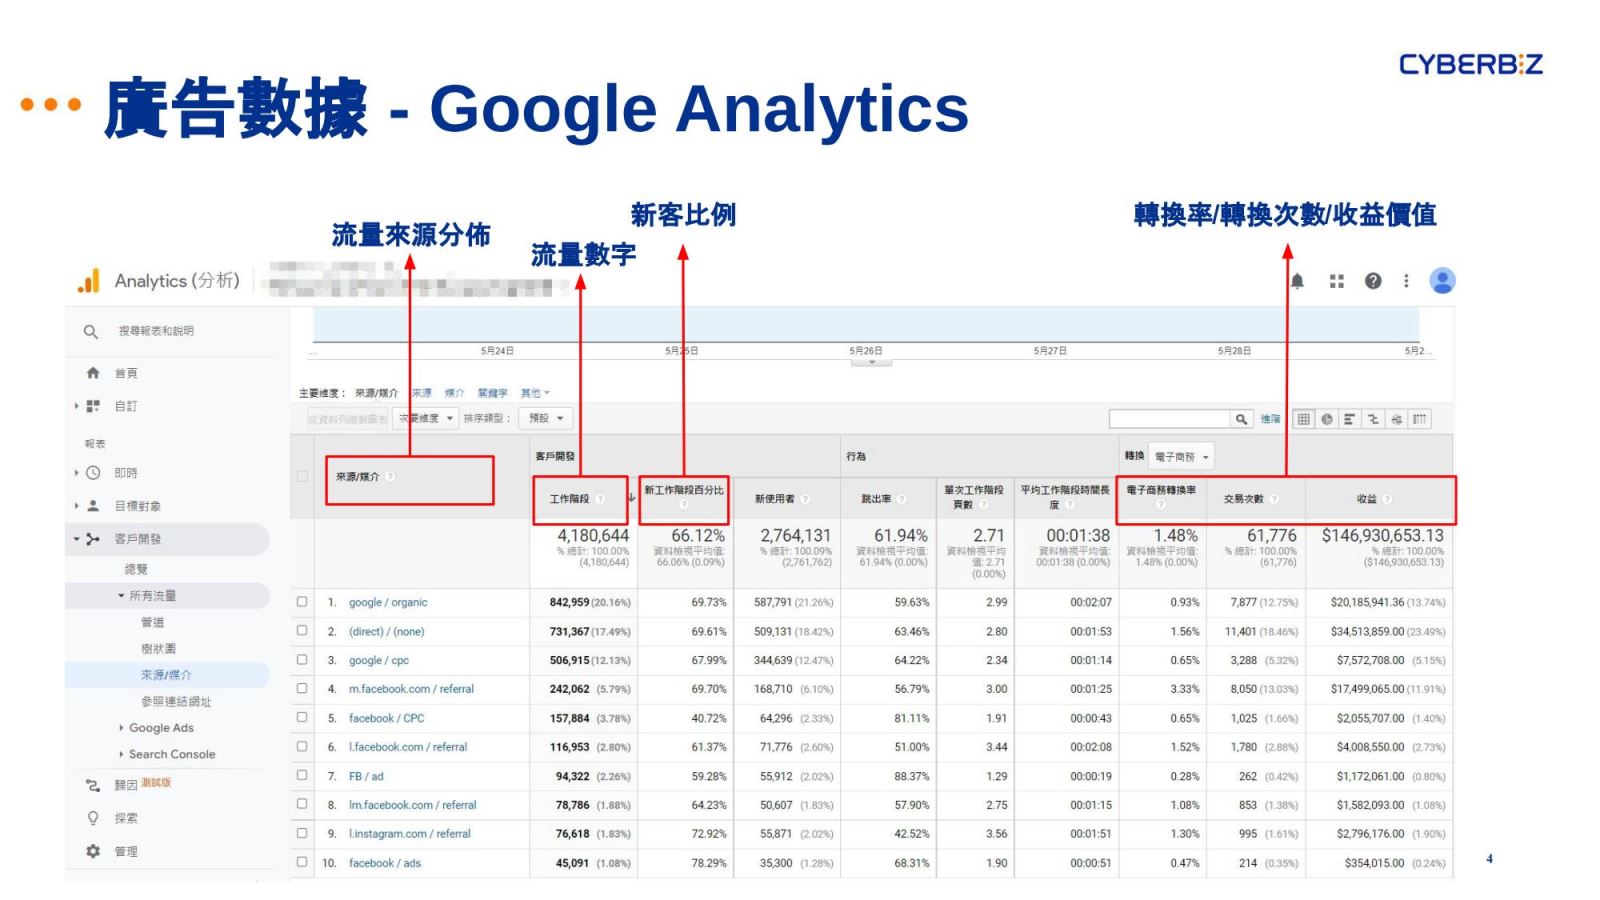Switch to data table view icon
The width and height of the screenshot is (1600, 900).
(x=1303, y=419)
